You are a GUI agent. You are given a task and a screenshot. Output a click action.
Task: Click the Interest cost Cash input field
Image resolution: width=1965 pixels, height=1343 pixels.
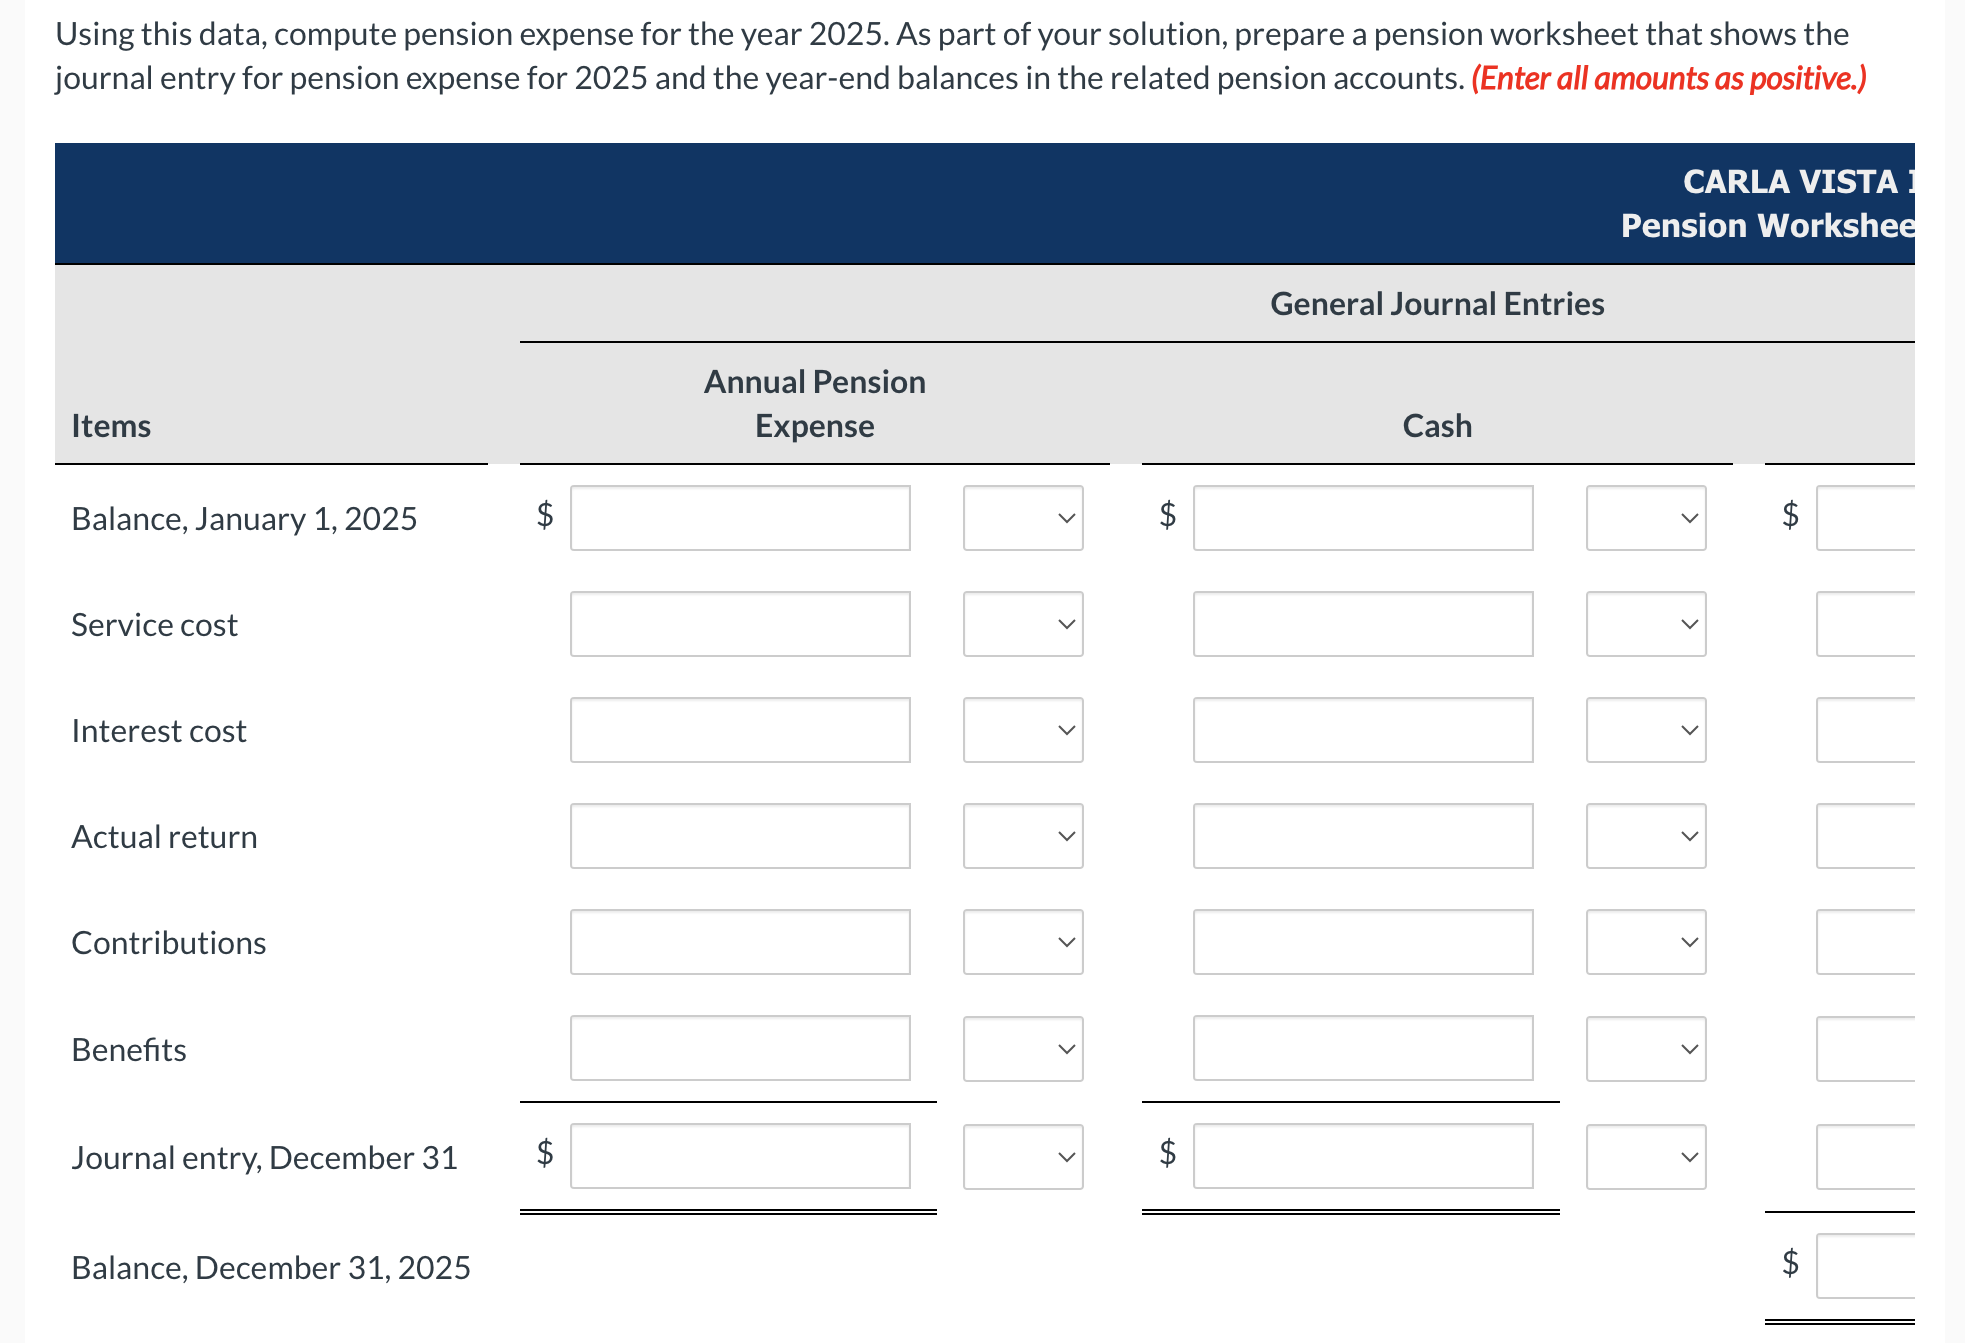click(1362, 730)
